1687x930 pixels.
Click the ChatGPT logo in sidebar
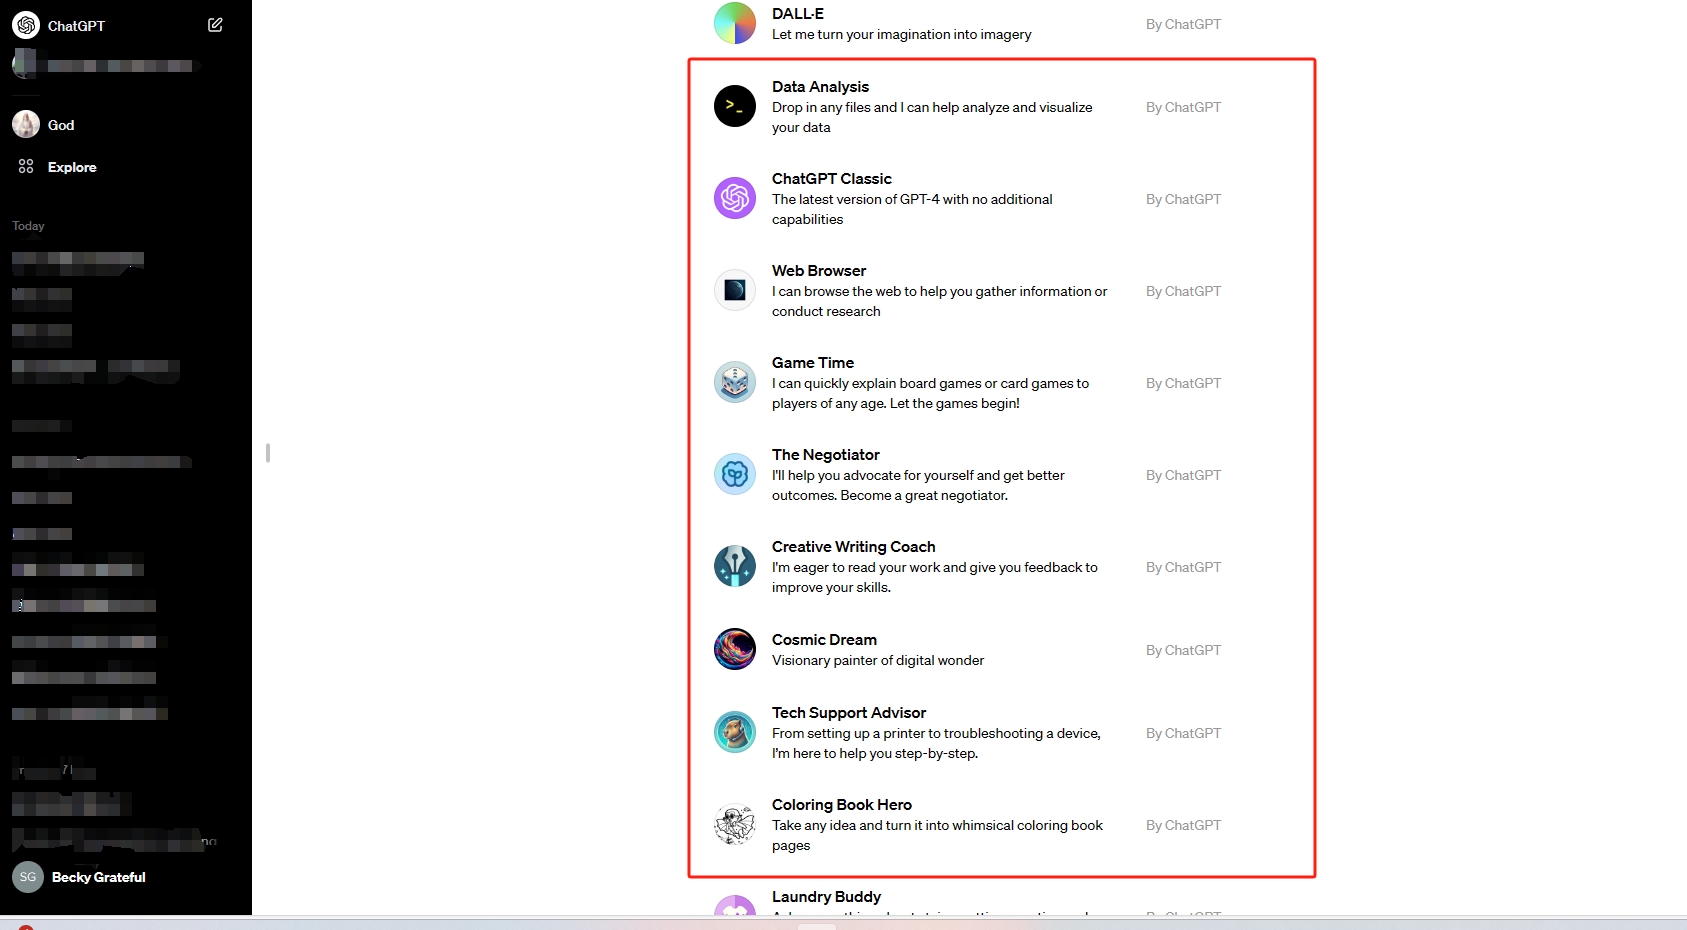click(26, 25)
